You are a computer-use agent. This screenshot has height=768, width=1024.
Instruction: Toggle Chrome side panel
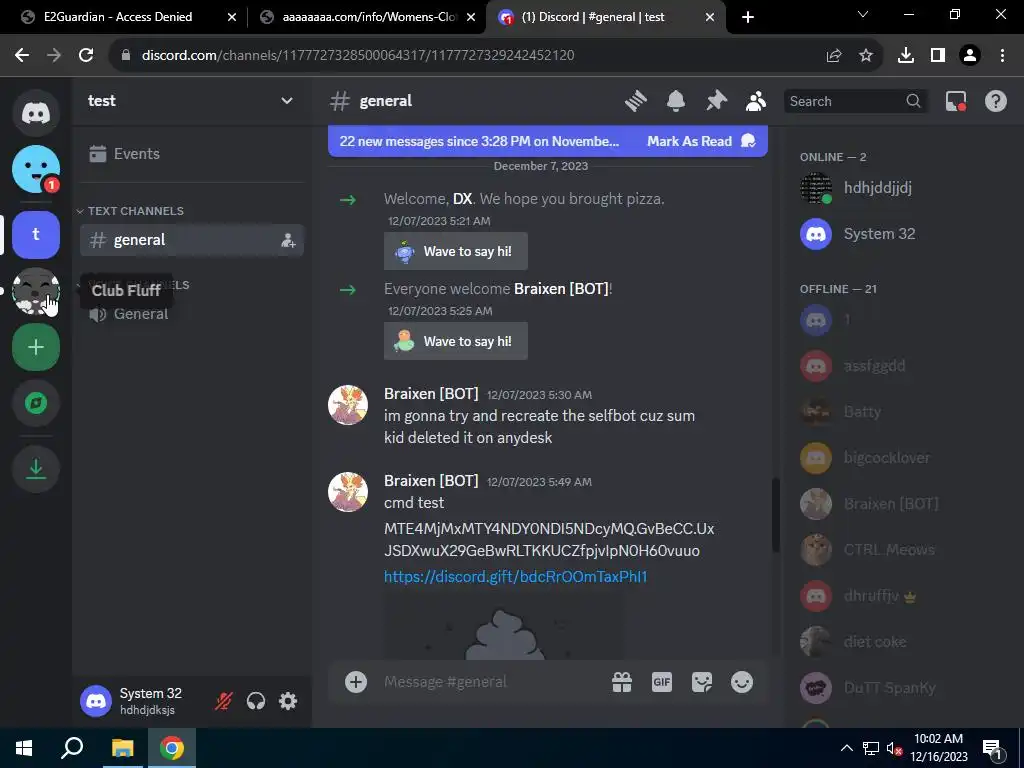tap(938, 55)
